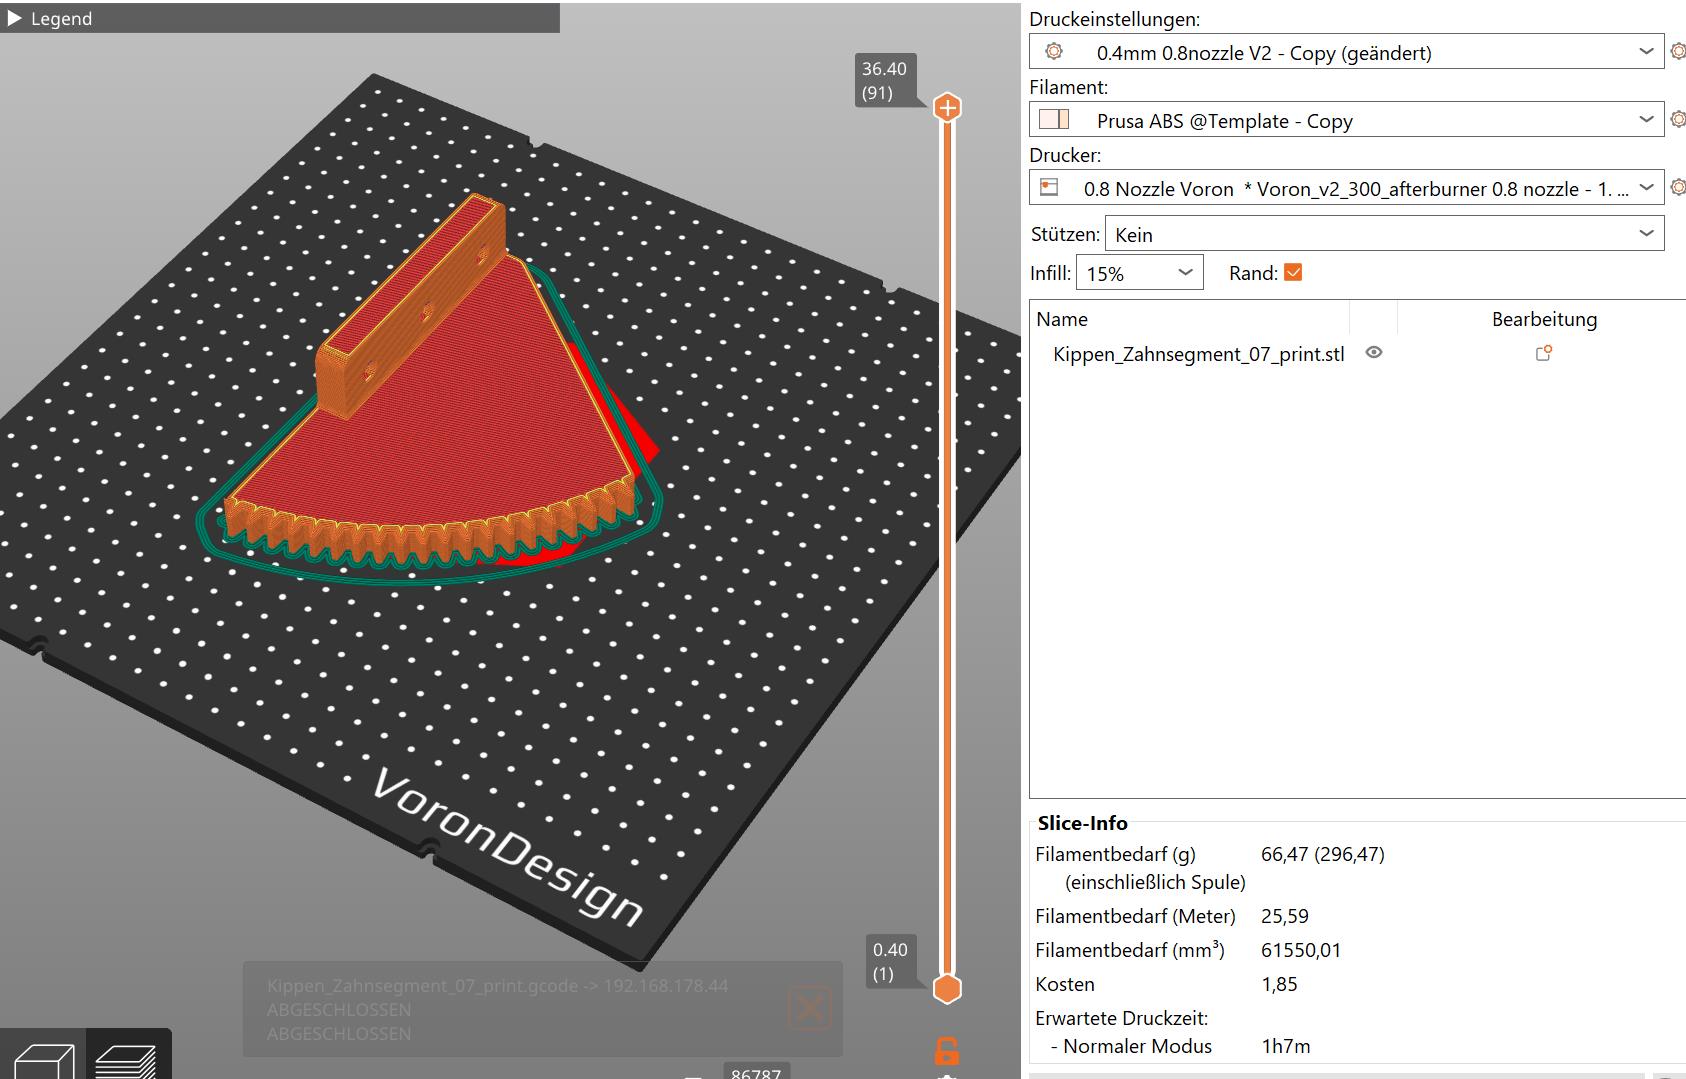Click the print settings cog icon inside dropdown
This screenshot has height=1079, width=1686.
click(x=1053, y=51)
